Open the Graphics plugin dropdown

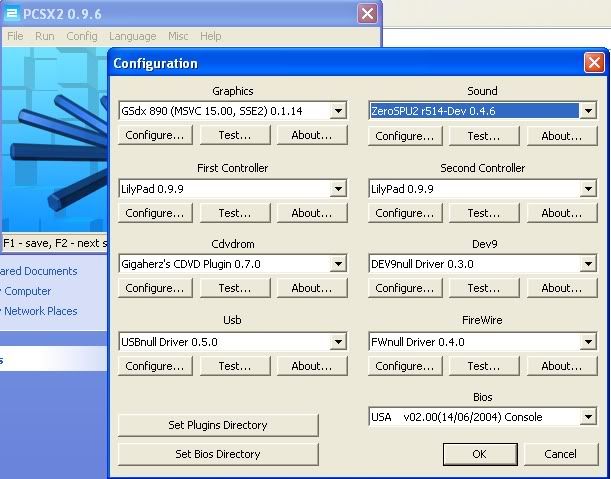tap(338, 111)
